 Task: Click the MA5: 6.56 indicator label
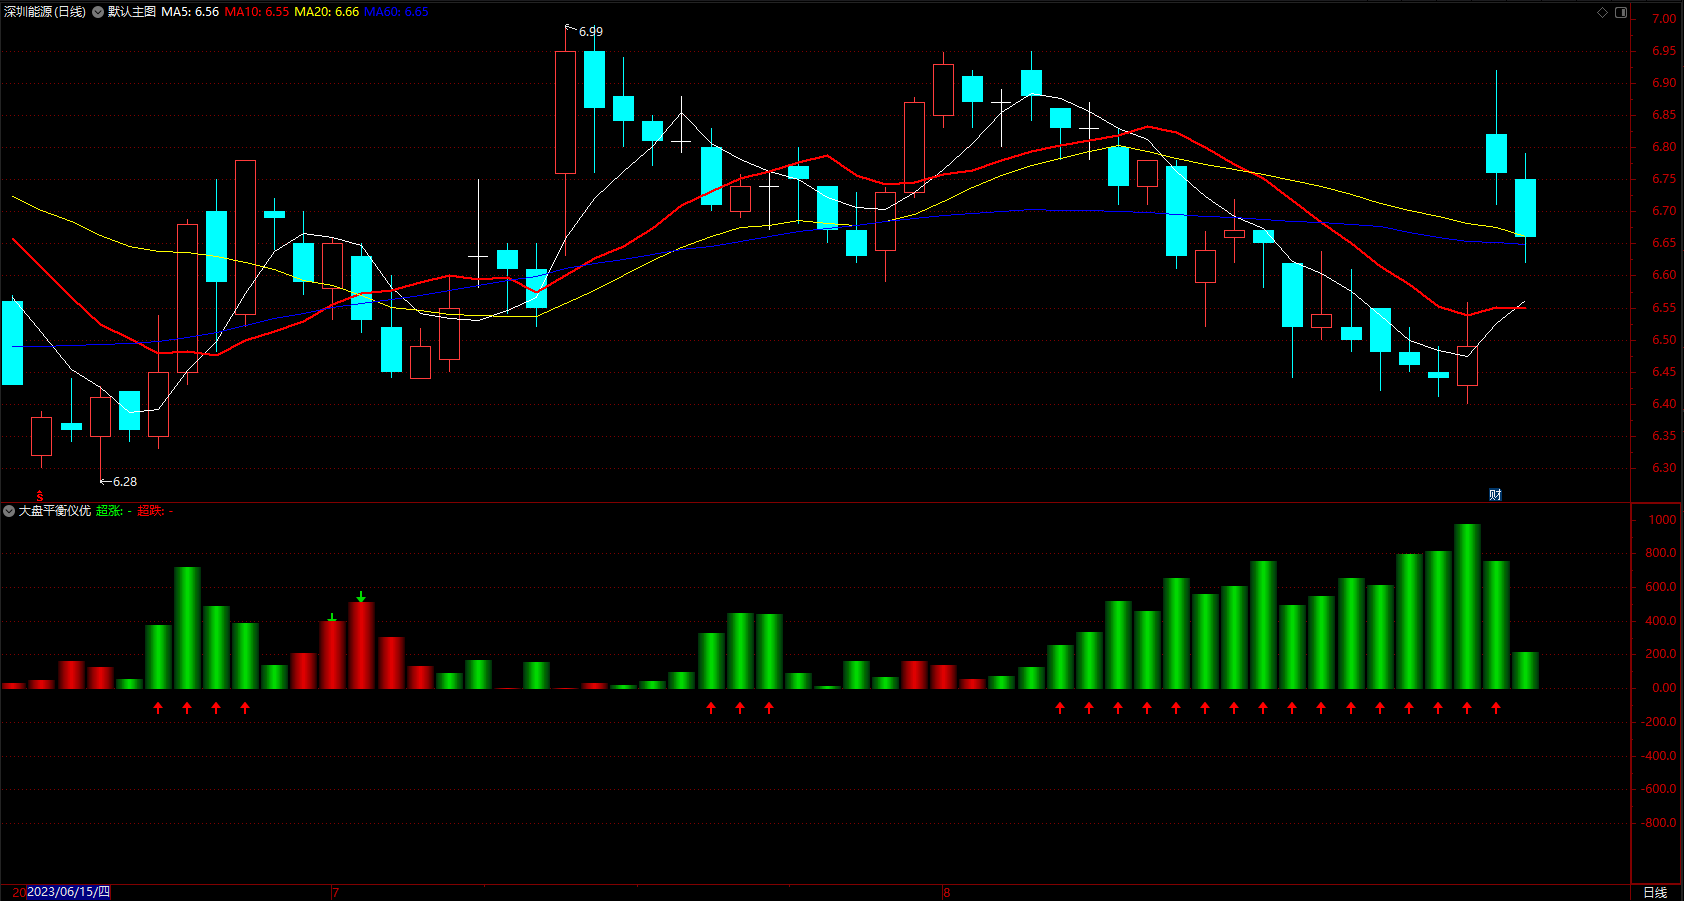tap(190, 12)
